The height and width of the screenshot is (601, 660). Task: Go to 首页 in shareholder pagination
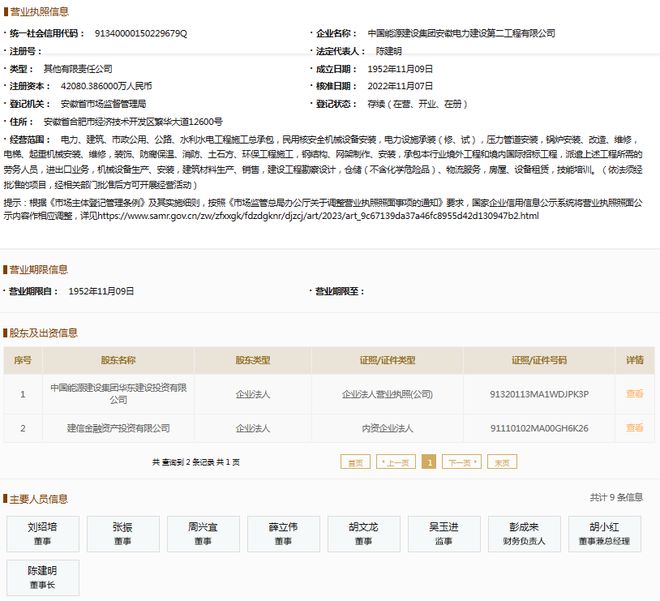click(355, 462)
